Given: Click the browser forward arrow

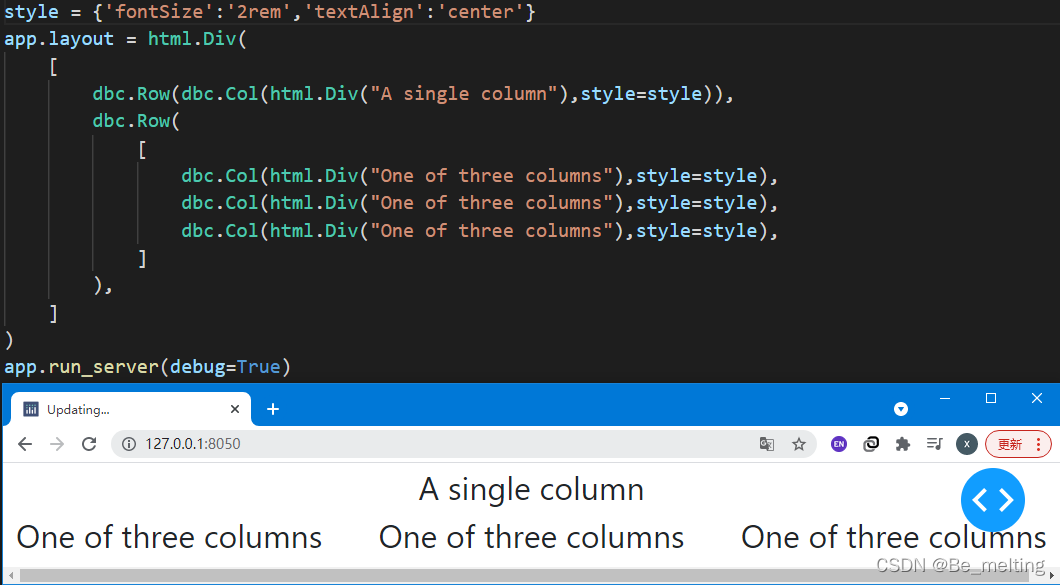Looking at the screenshot, I should [57, 444].
